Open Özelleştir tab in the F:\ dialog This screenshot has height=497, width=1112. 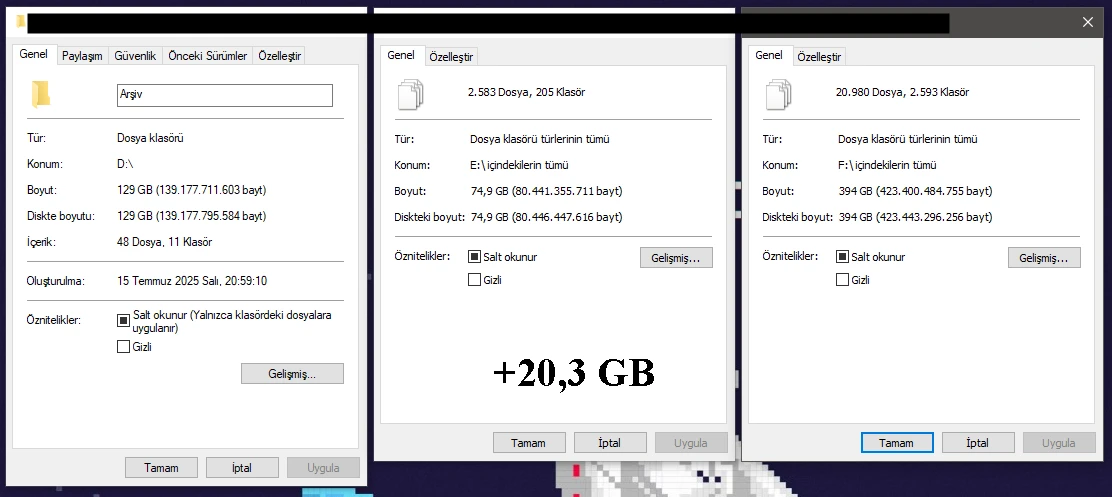[x=819, y=57]
